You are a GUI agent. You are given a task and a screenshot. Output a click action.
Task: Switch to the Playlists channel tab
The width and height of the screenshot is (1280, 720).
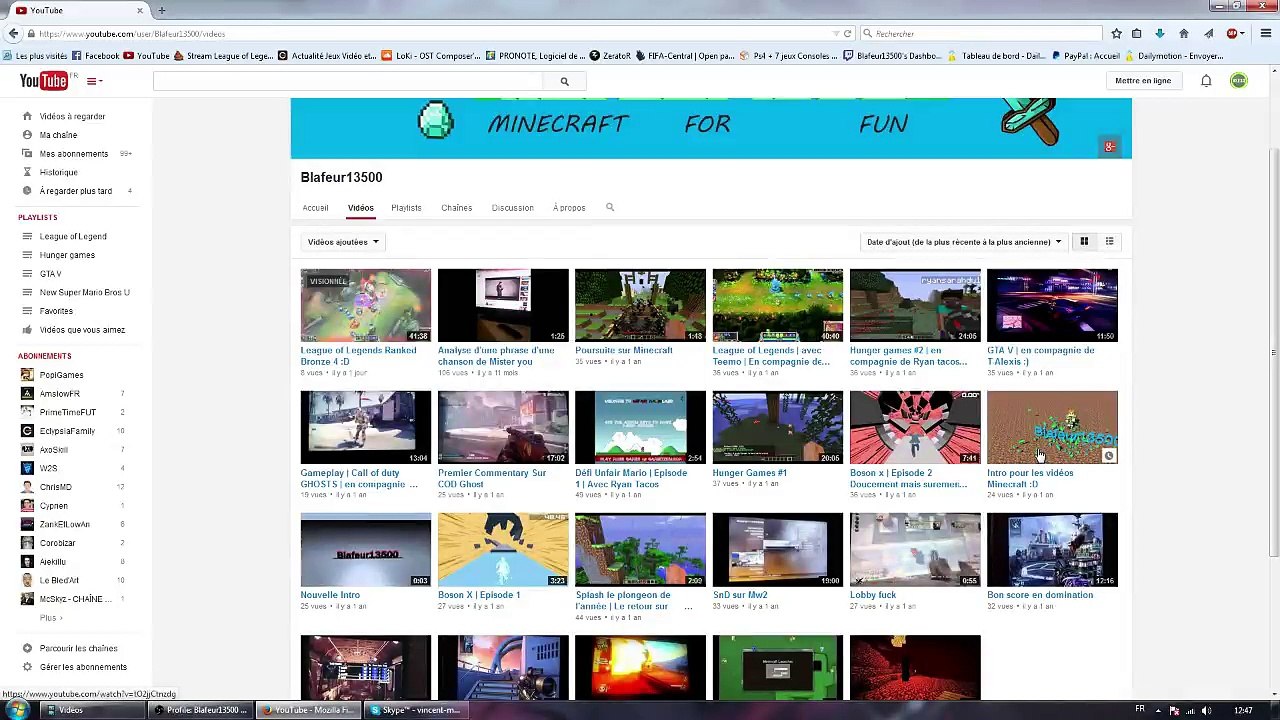[406, 208]
